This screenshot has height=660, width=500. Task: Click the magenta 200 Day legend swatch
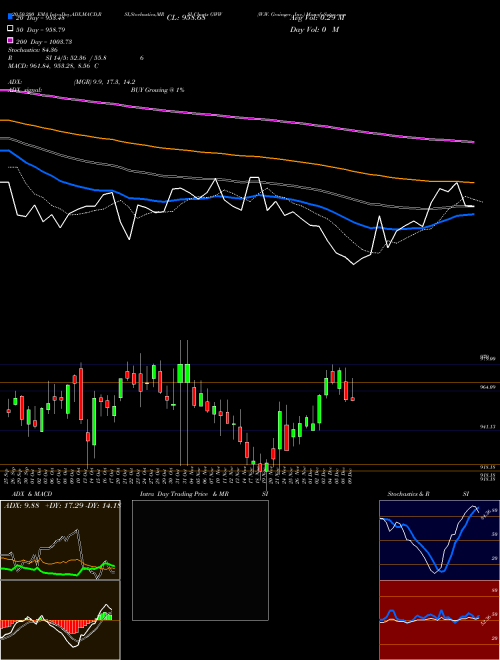[10, 41]
